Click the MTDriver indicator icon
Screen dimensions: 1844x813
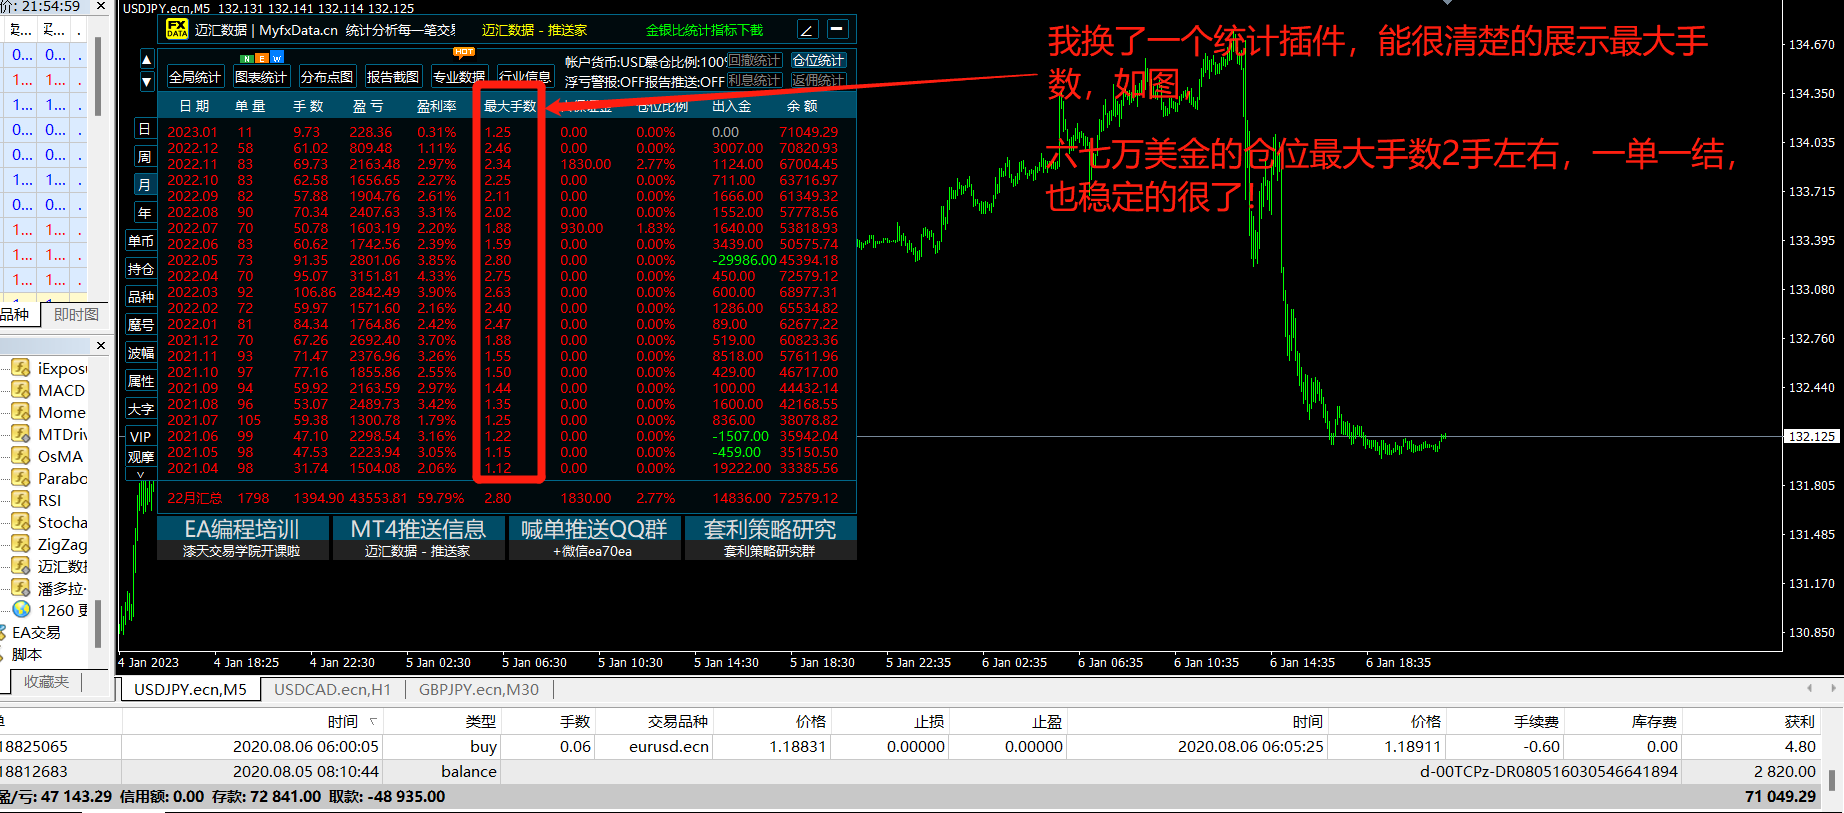pyautogui.click(x=21, y=434)
